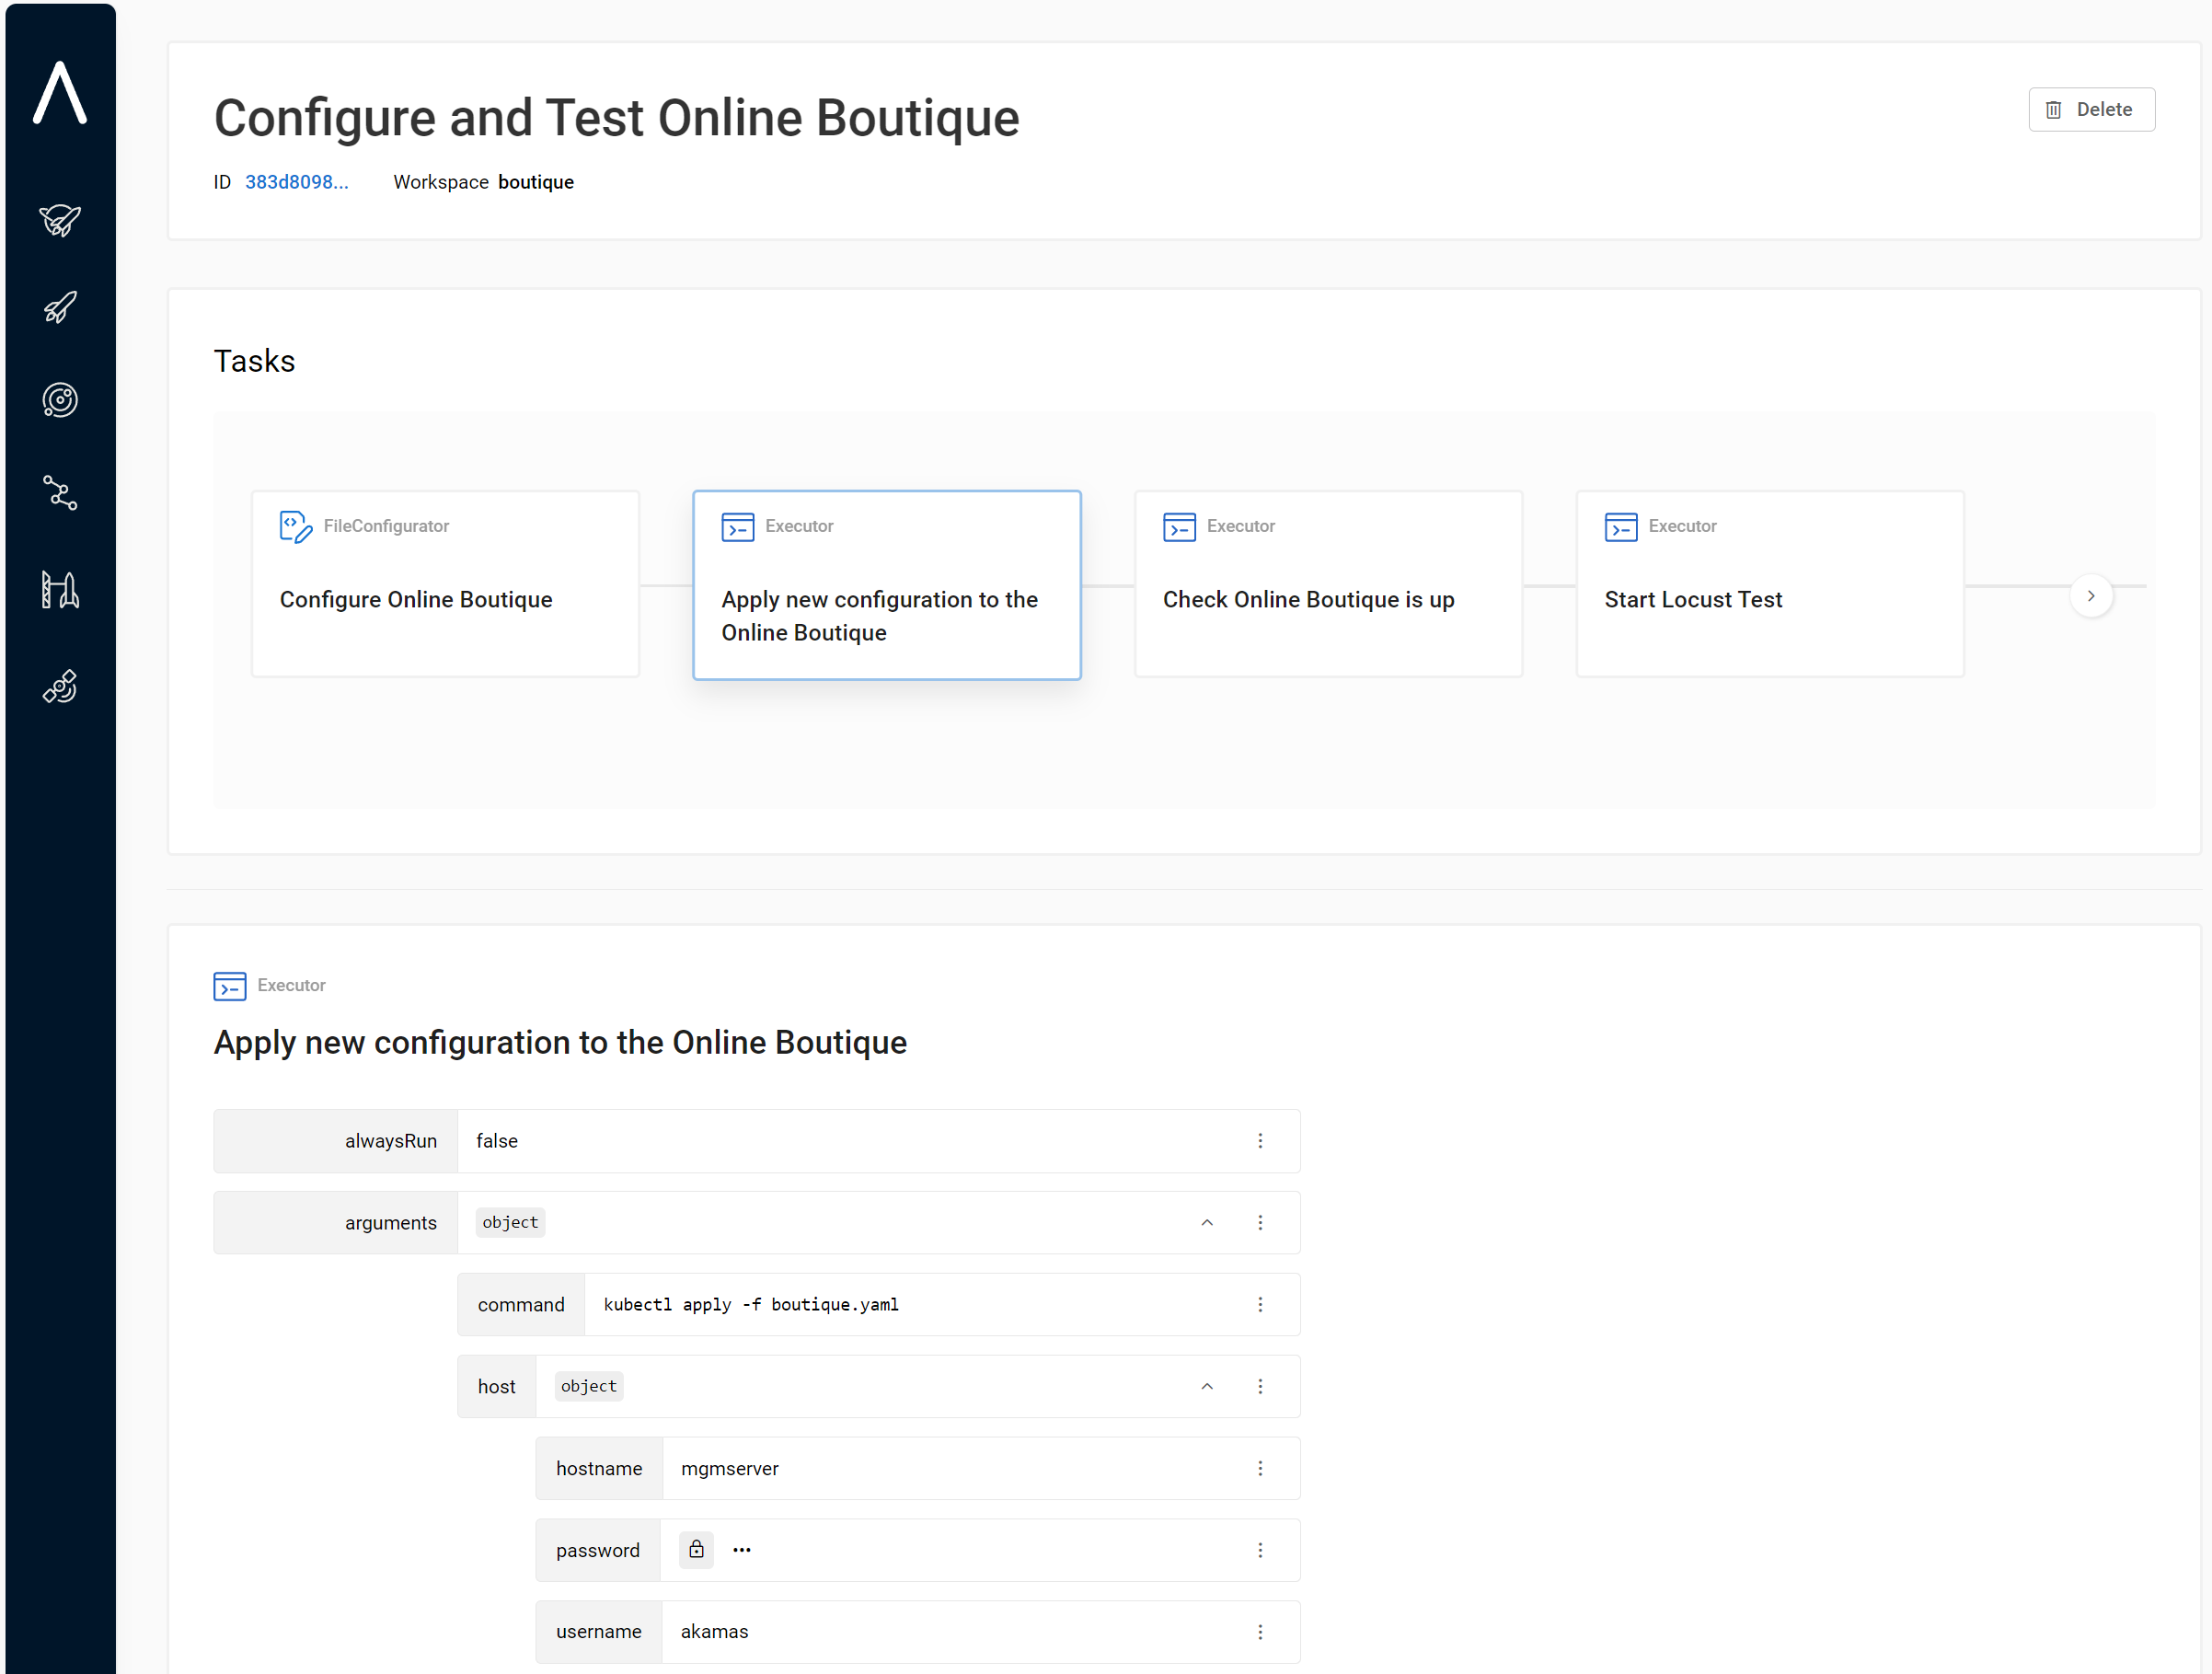2212x1674 pixels.
Task: Click the lock icon in password row
Action: 696,1550
